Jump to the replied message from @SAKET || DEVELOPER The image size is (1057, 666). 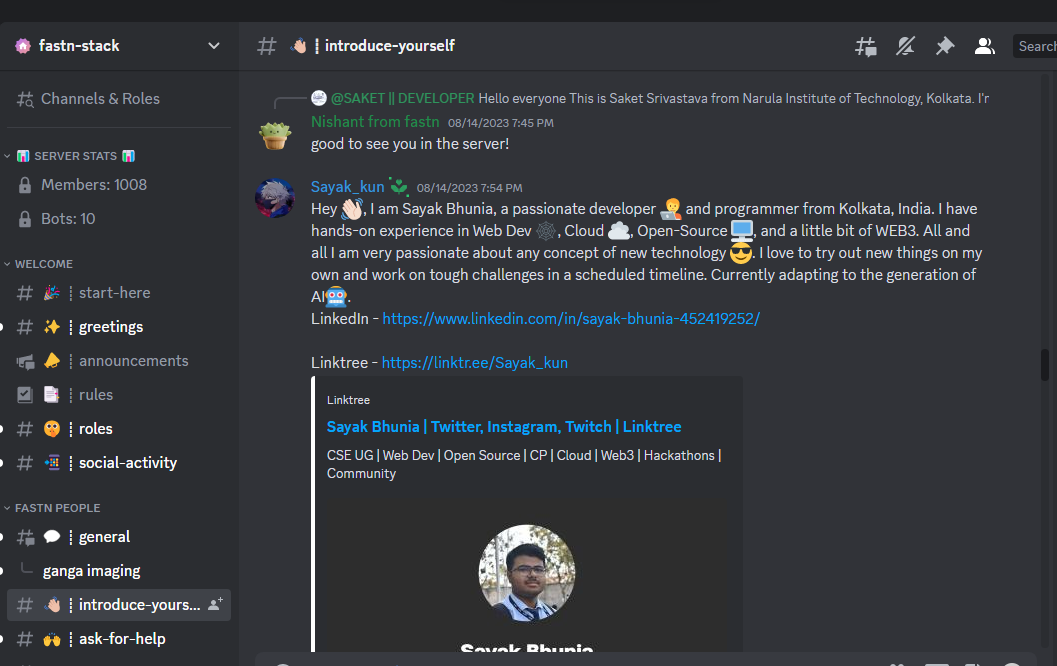tap(733, 98)
